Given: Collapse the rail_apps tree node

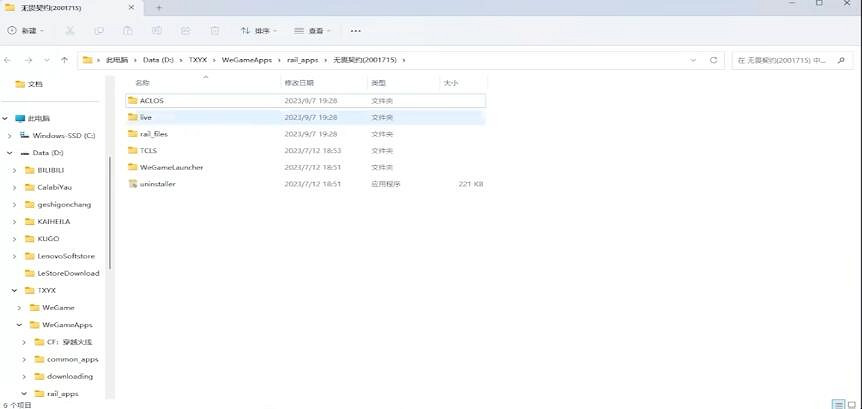Looking at the screenshot, I should tap(24, 394).
